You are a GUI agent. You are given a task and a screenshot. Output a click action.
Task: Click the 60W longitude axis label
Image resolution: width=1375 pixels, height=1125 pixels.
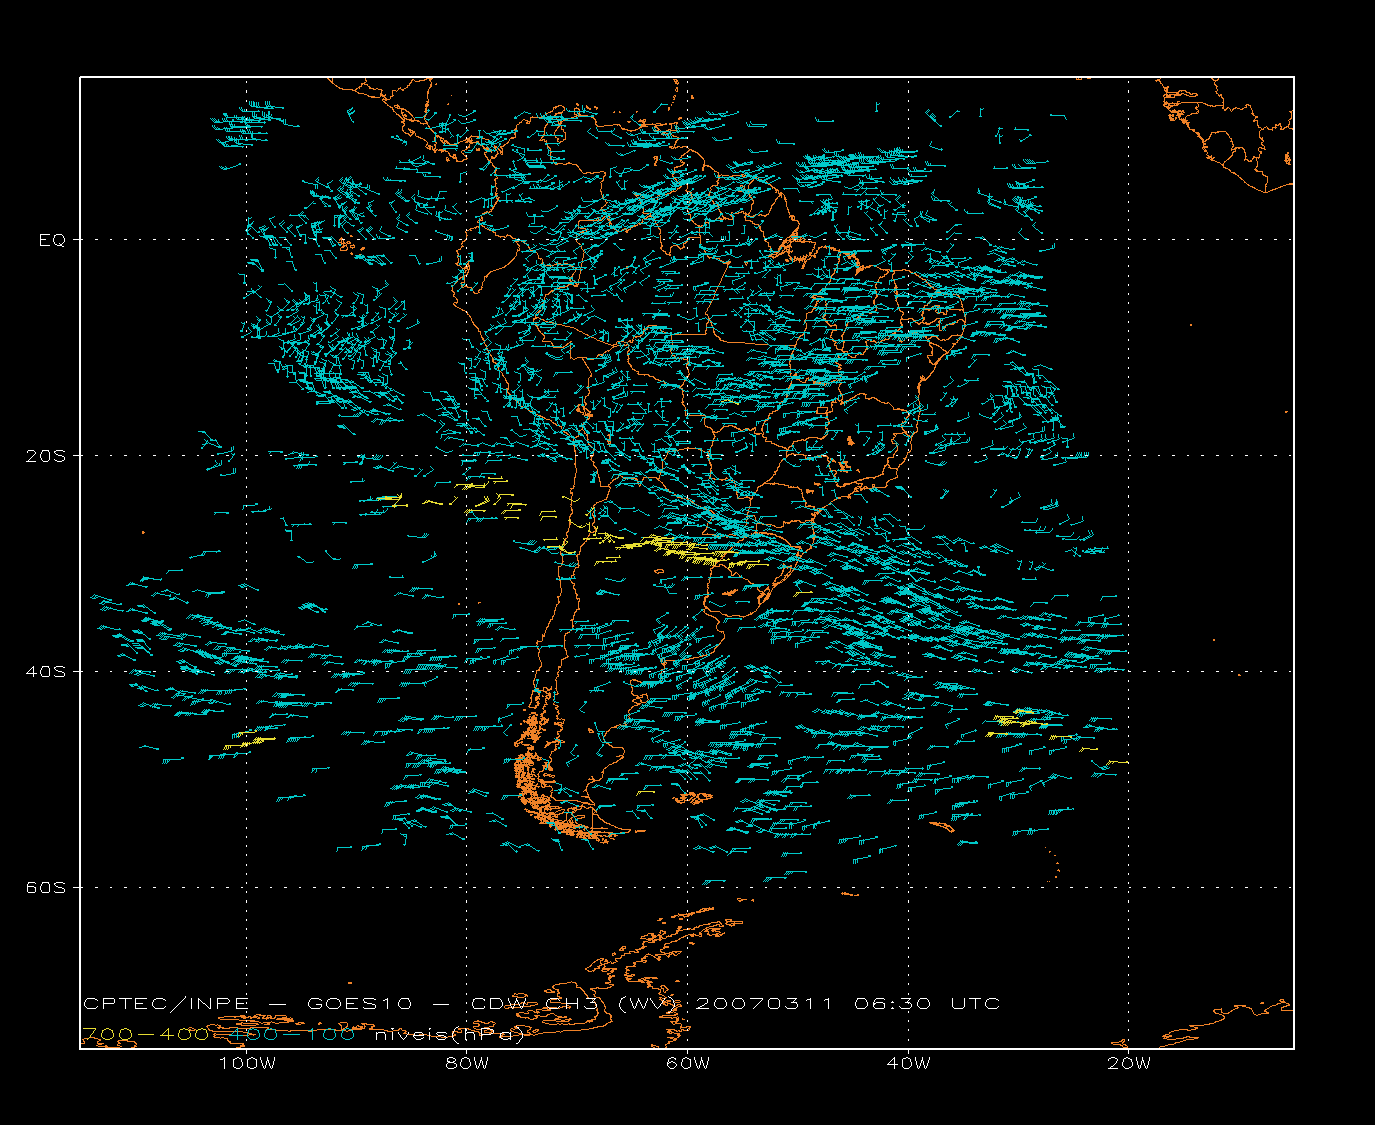[x=688, y=1063]
